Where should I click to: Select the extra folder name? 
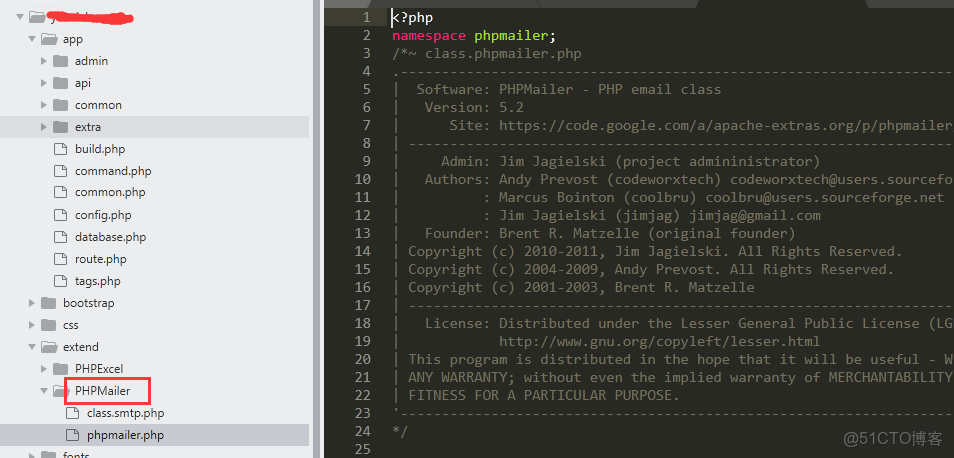[88, 127]
